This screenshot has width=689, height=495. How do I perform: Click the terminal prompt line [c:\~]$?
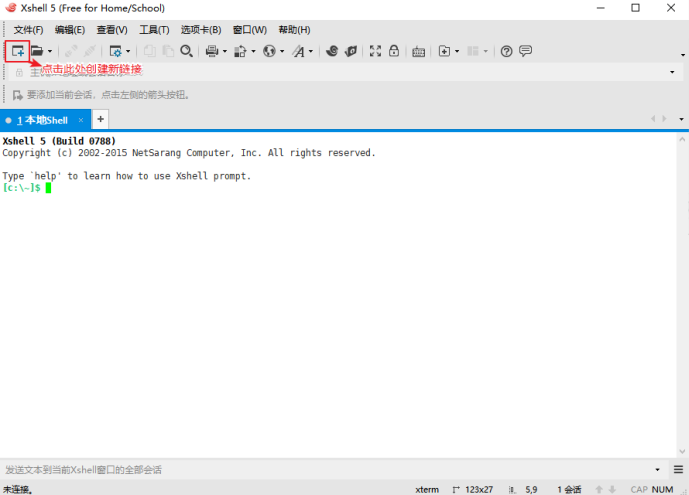click(22, 188)
